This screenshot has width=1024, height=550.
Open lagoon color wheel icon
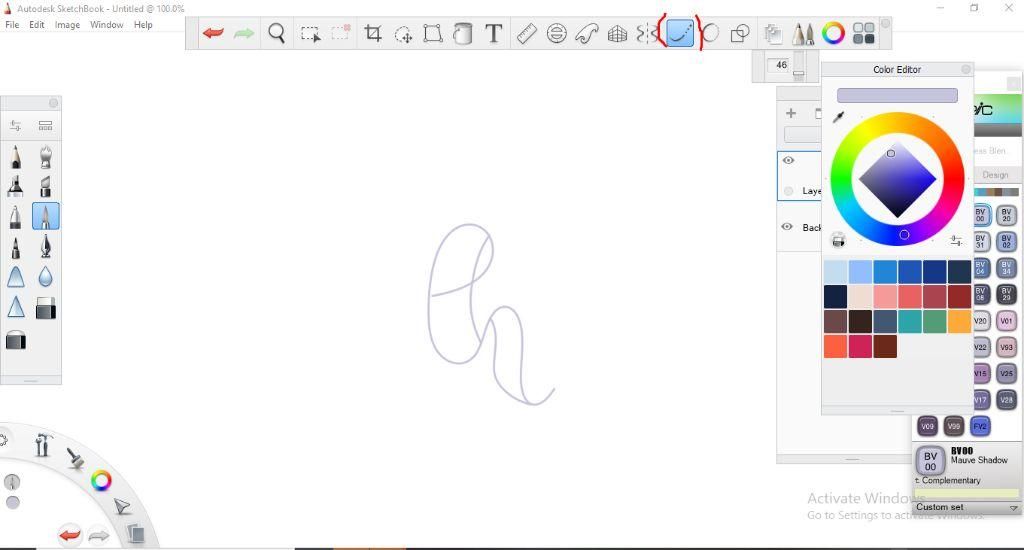pos(101,481)
